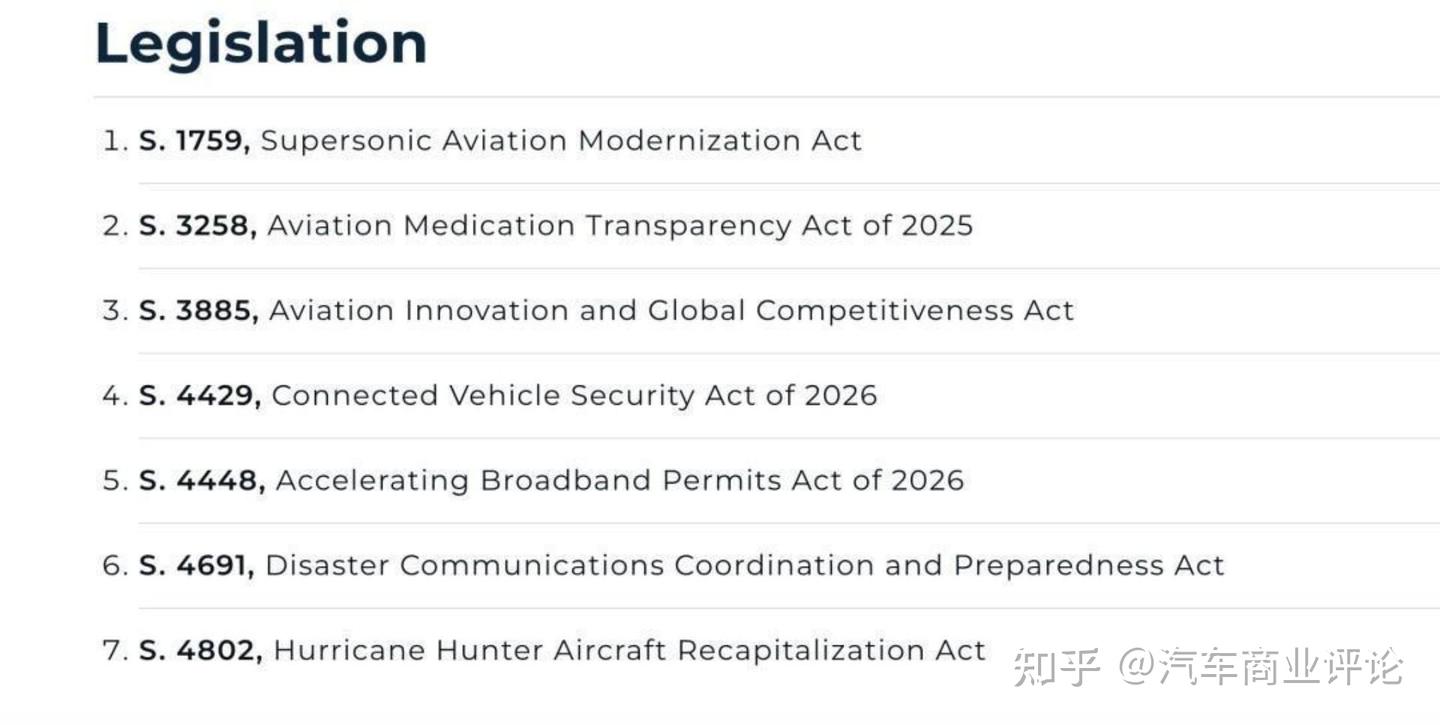Click the Legislation heading
The height and width of the screenshot is (725, 1440).
click(x=261, y=44)
